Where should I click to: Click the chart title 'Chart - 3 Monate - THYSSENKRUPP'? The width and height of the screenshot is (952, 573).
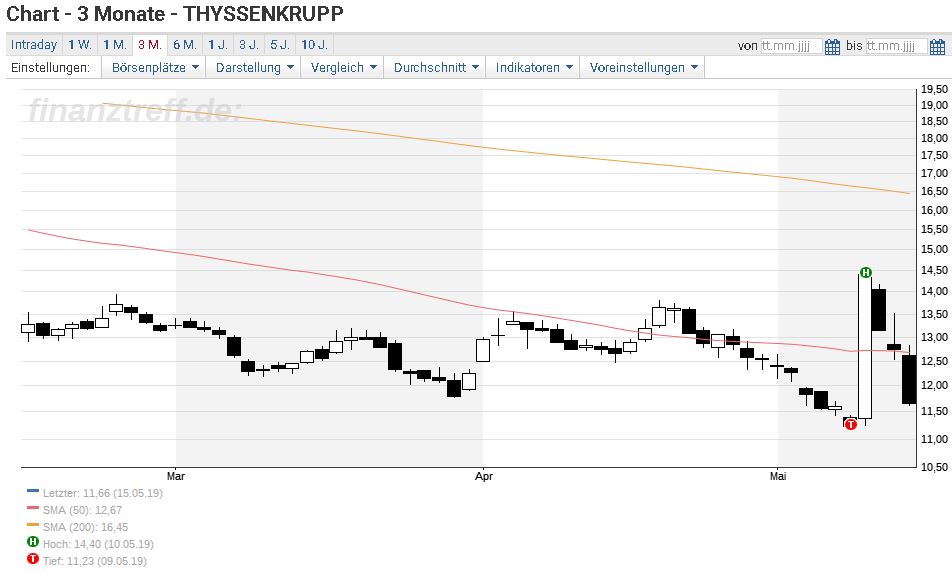coord(175,13)
